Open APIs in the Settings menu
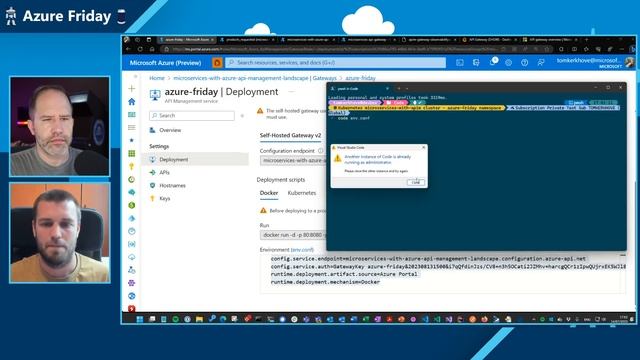 tap(164, 172)
